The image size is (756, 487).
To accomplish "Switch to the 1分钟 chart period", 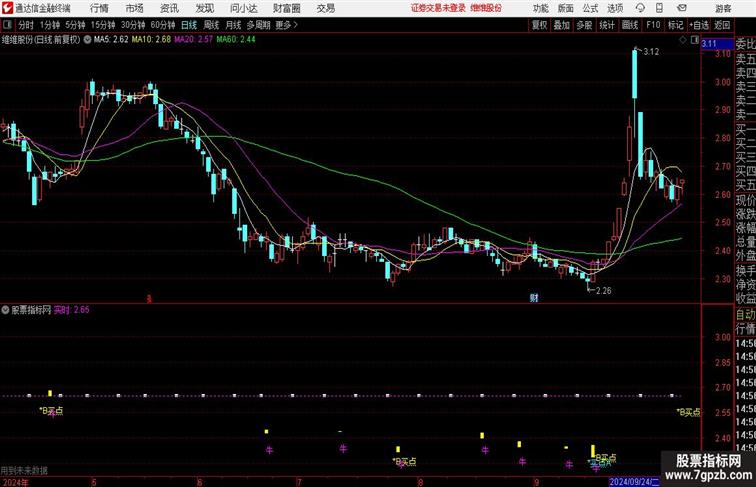I will (50, 25).
